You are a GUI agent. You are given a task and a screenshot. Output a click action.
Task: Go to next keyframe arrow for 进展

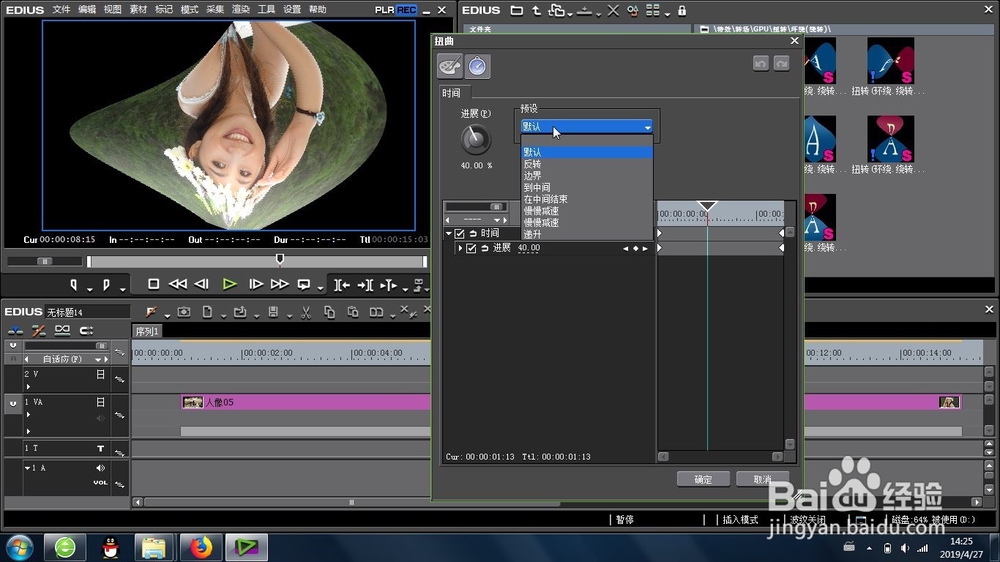tap(645, 248)
